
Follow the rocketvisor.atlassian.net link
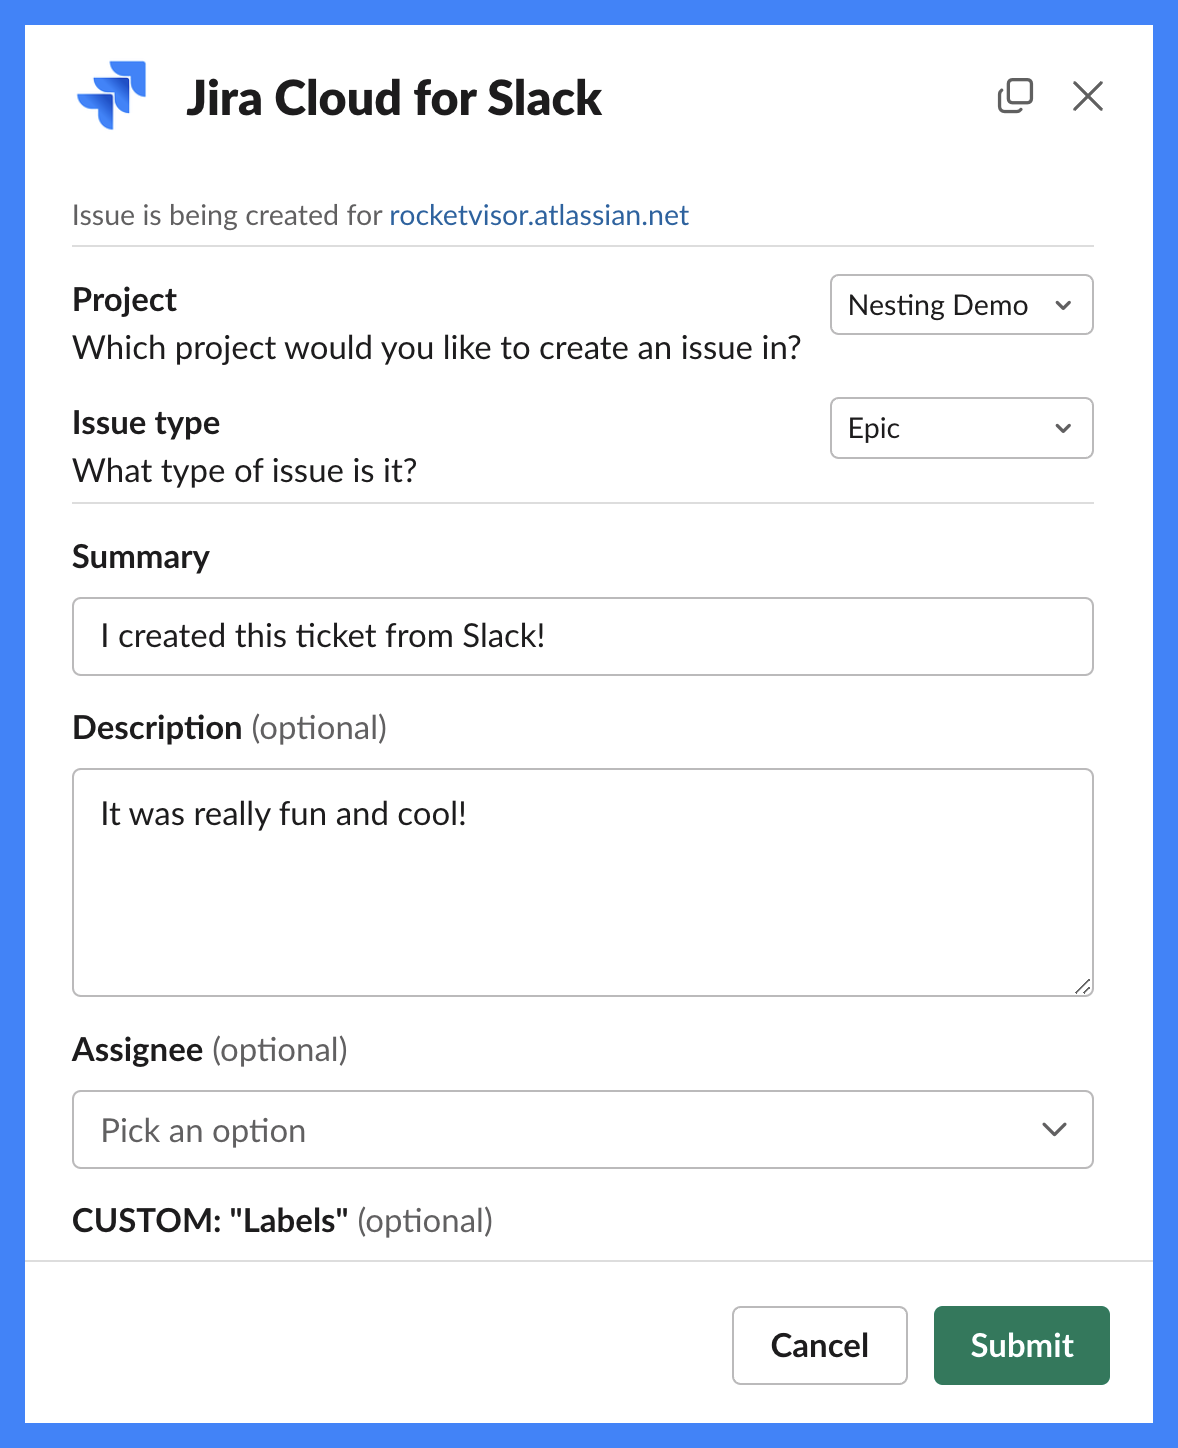pyautogui.click(x=537, y=214)
